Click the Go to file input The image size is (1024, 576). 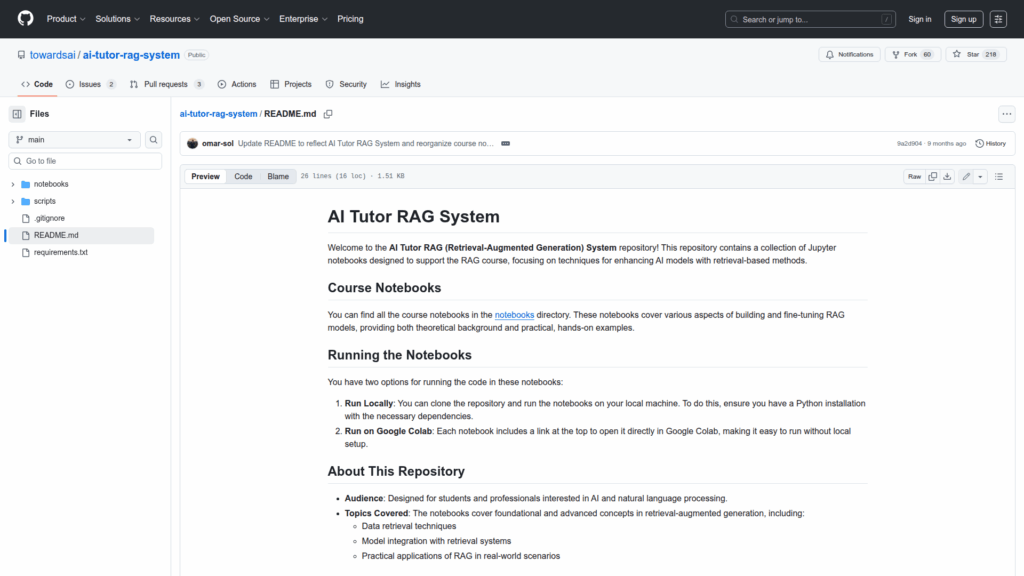tap(85, 161)
